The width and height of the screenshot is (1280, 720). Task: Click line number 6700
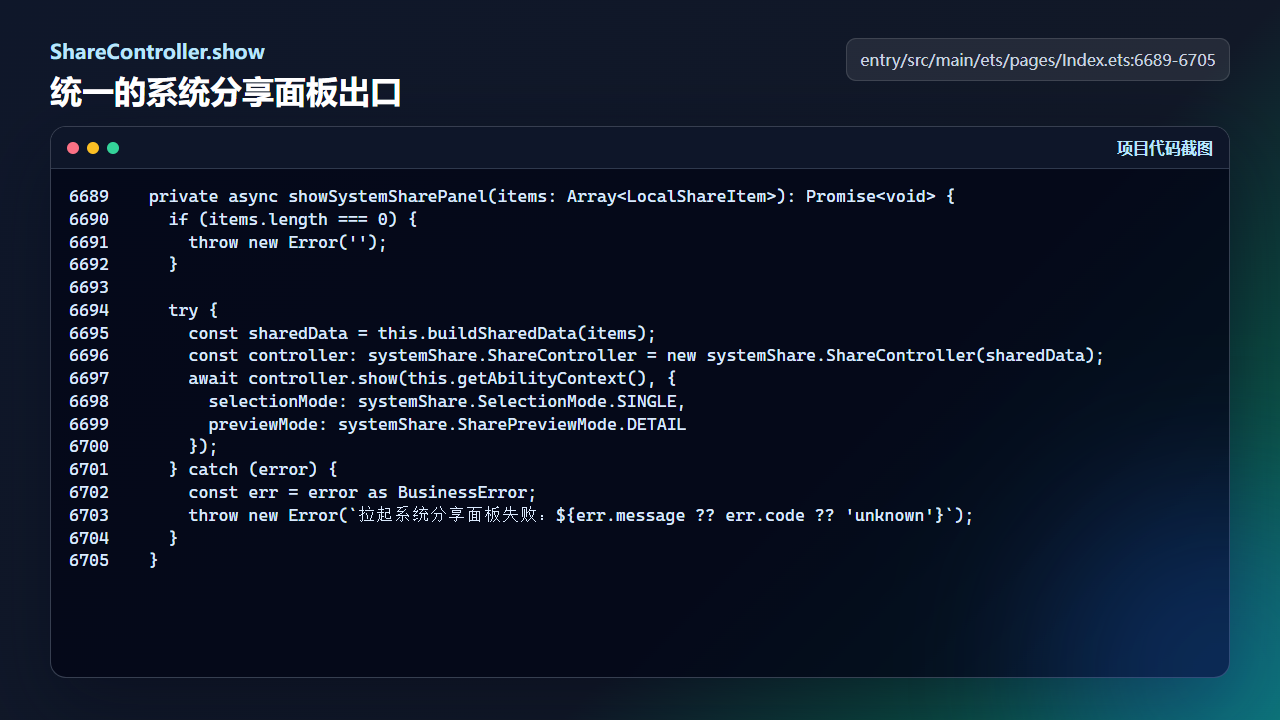click(89, 446)
